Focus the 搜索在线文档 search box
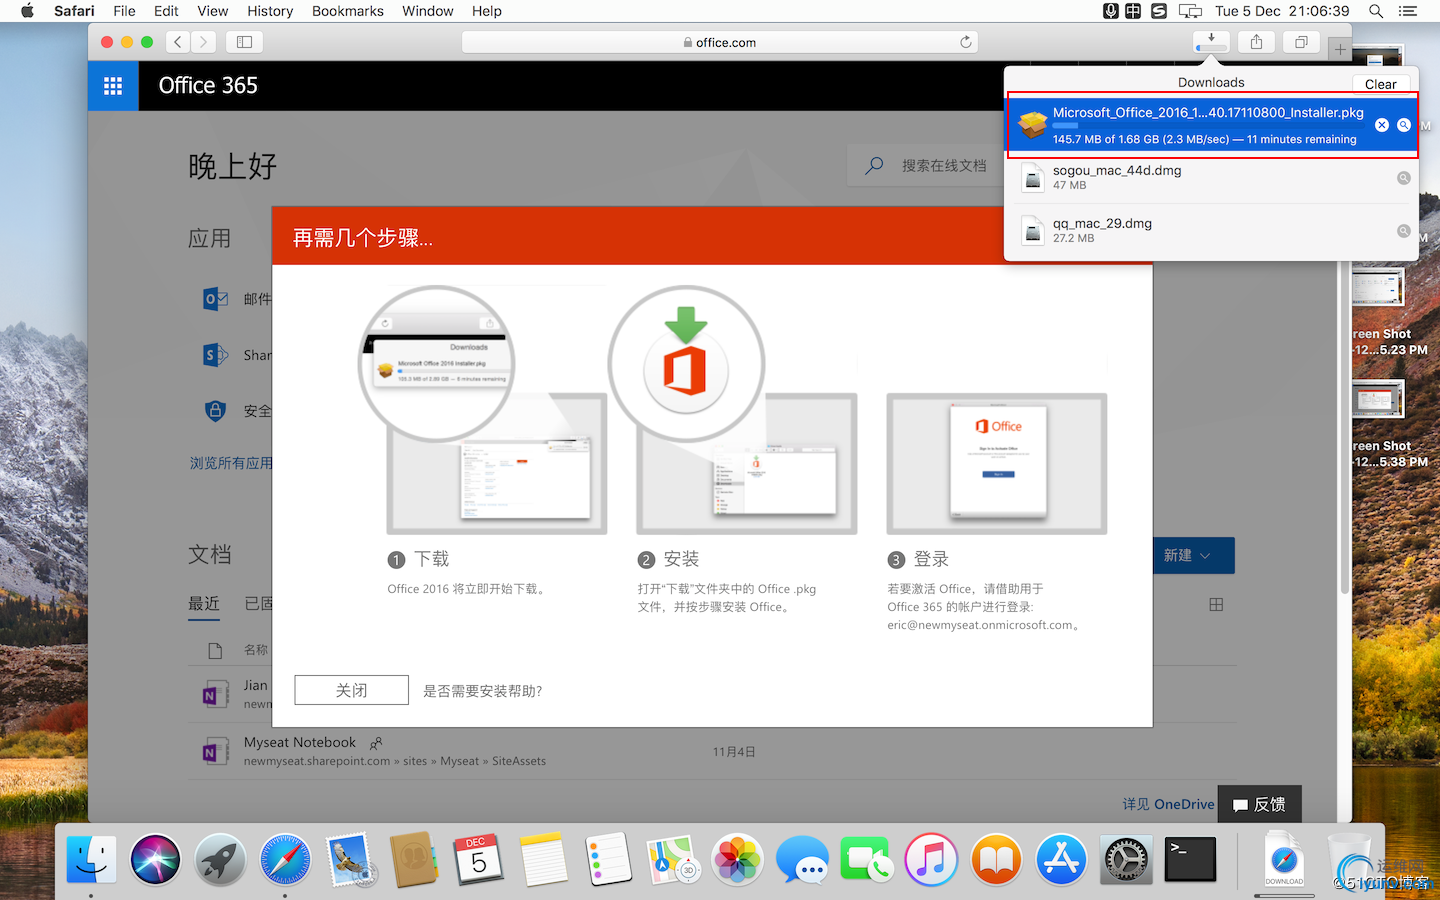The height and width of the screenshot is (900, 1440). pyautogui.click(x=925, y=165)
